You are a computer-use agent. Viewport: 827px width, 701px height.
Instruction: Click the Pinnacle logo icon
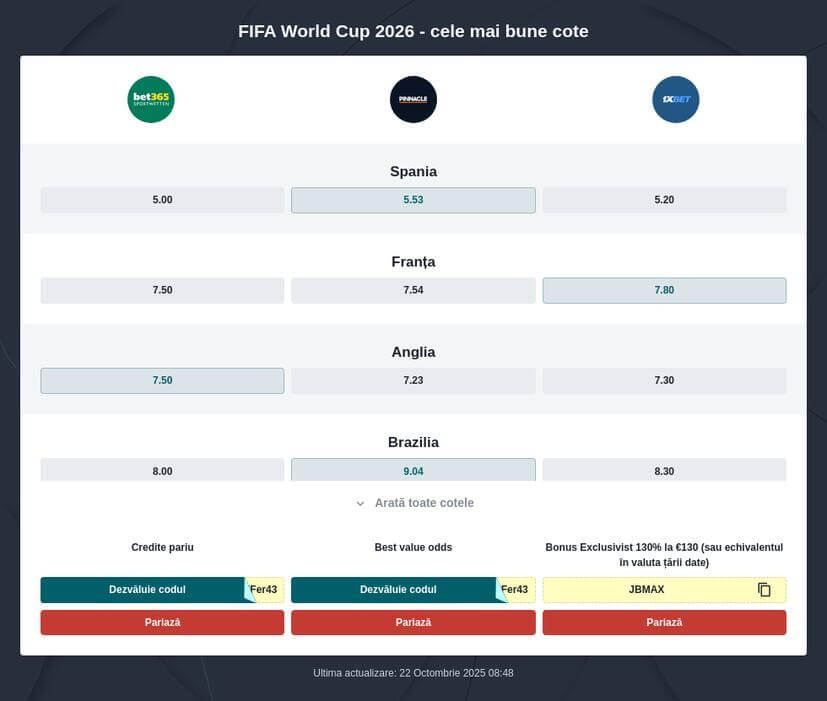pos(413,99)
